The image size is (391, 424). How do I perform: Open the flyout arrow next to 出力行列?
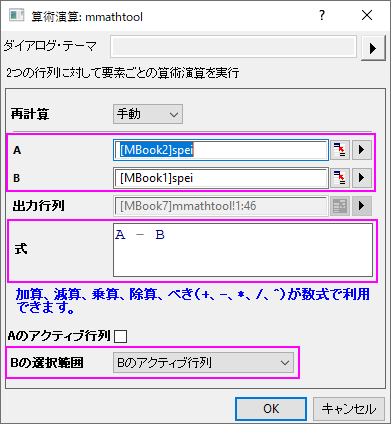pyautogui.click(x=362, y=206)
